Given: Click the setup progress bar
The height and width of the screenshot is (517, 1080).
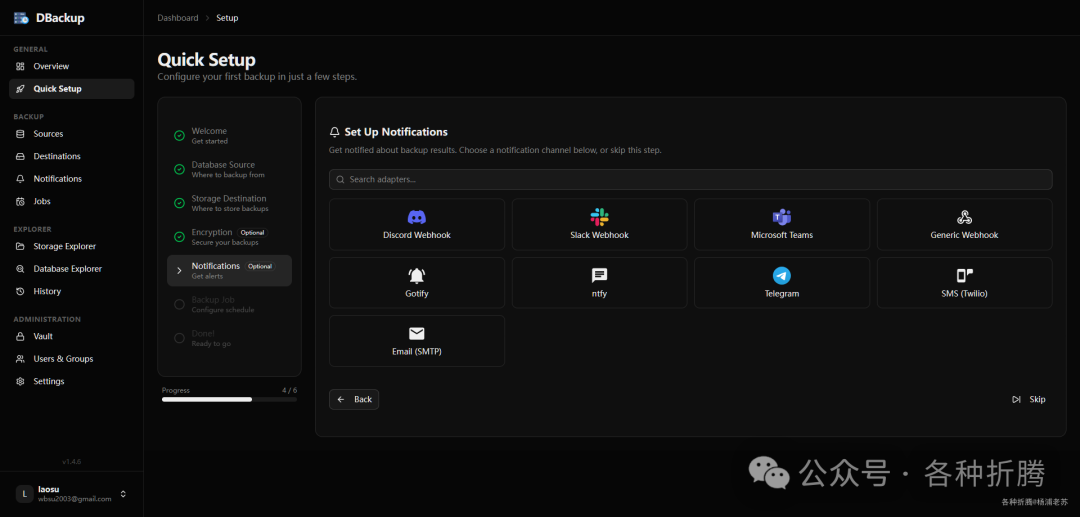Looking at the screenshot, I should [229, 399].
